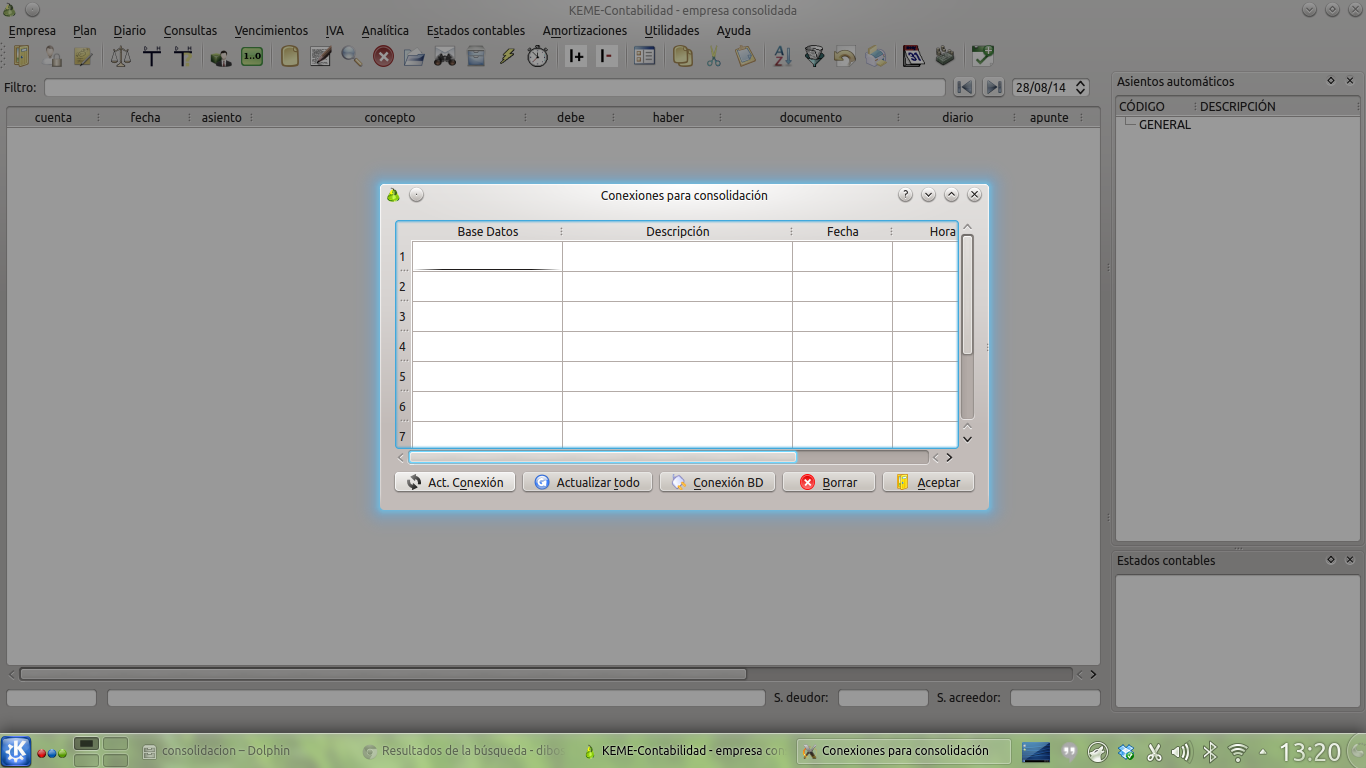Click the notepad with pen toolbar icon
1366x768 pixels.
tap(321, 56)
